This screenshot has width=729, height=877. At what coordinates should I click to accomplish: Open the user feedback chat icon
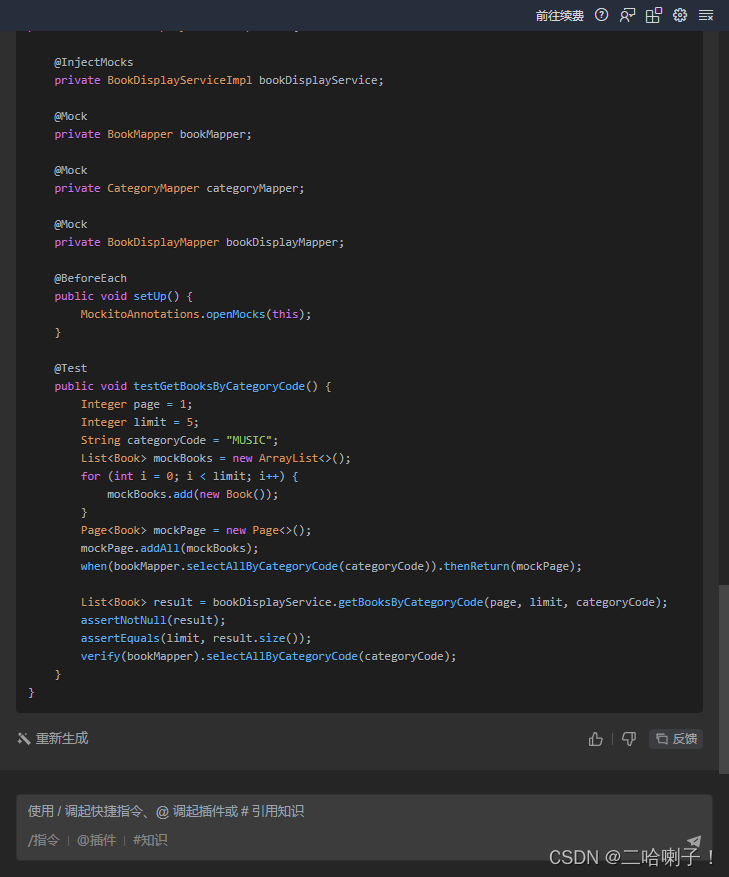click(x=627, y=15)
